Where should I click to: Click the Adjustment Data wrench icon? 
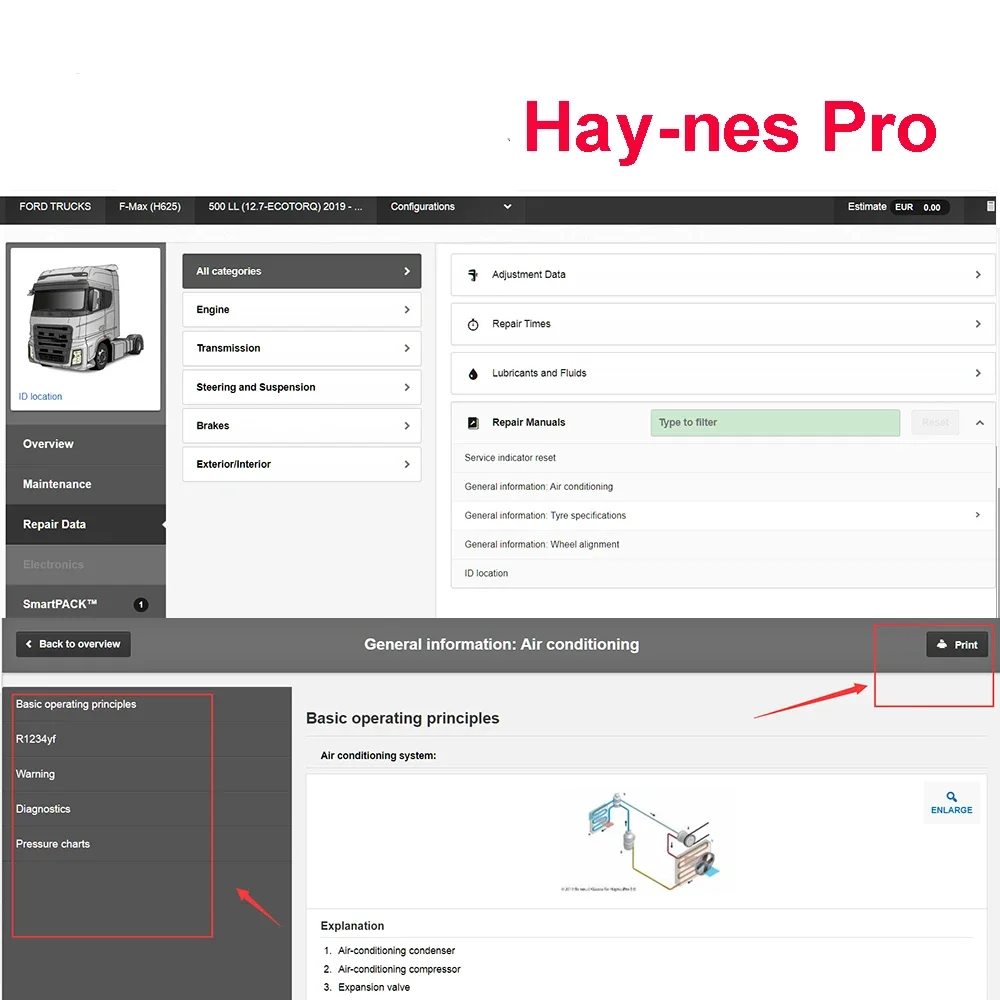point(473,275)
